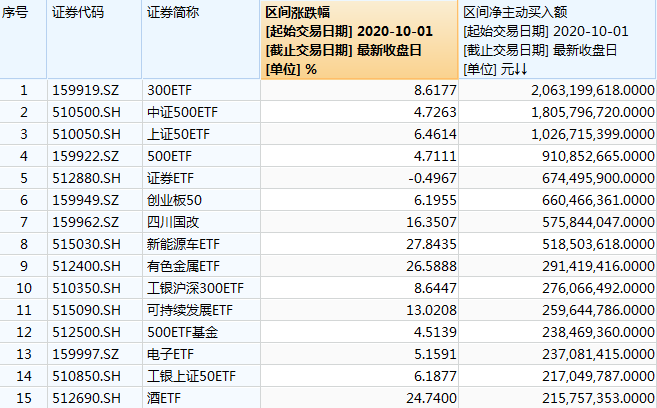Screen dimensions: 657x408
Task: Select security code 159919.SZ
Action: [x=85, y=90]
